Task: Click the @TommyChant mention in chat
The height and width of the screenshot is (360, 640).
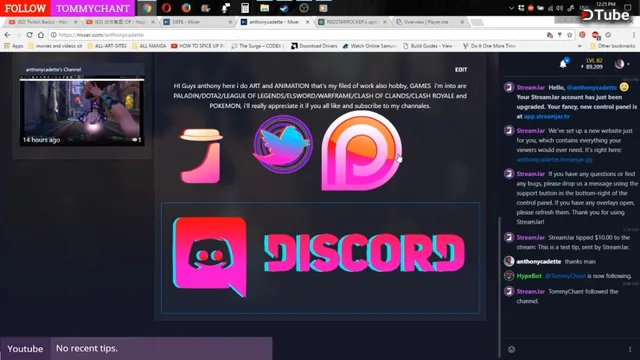Action: (x=565, y=276)
